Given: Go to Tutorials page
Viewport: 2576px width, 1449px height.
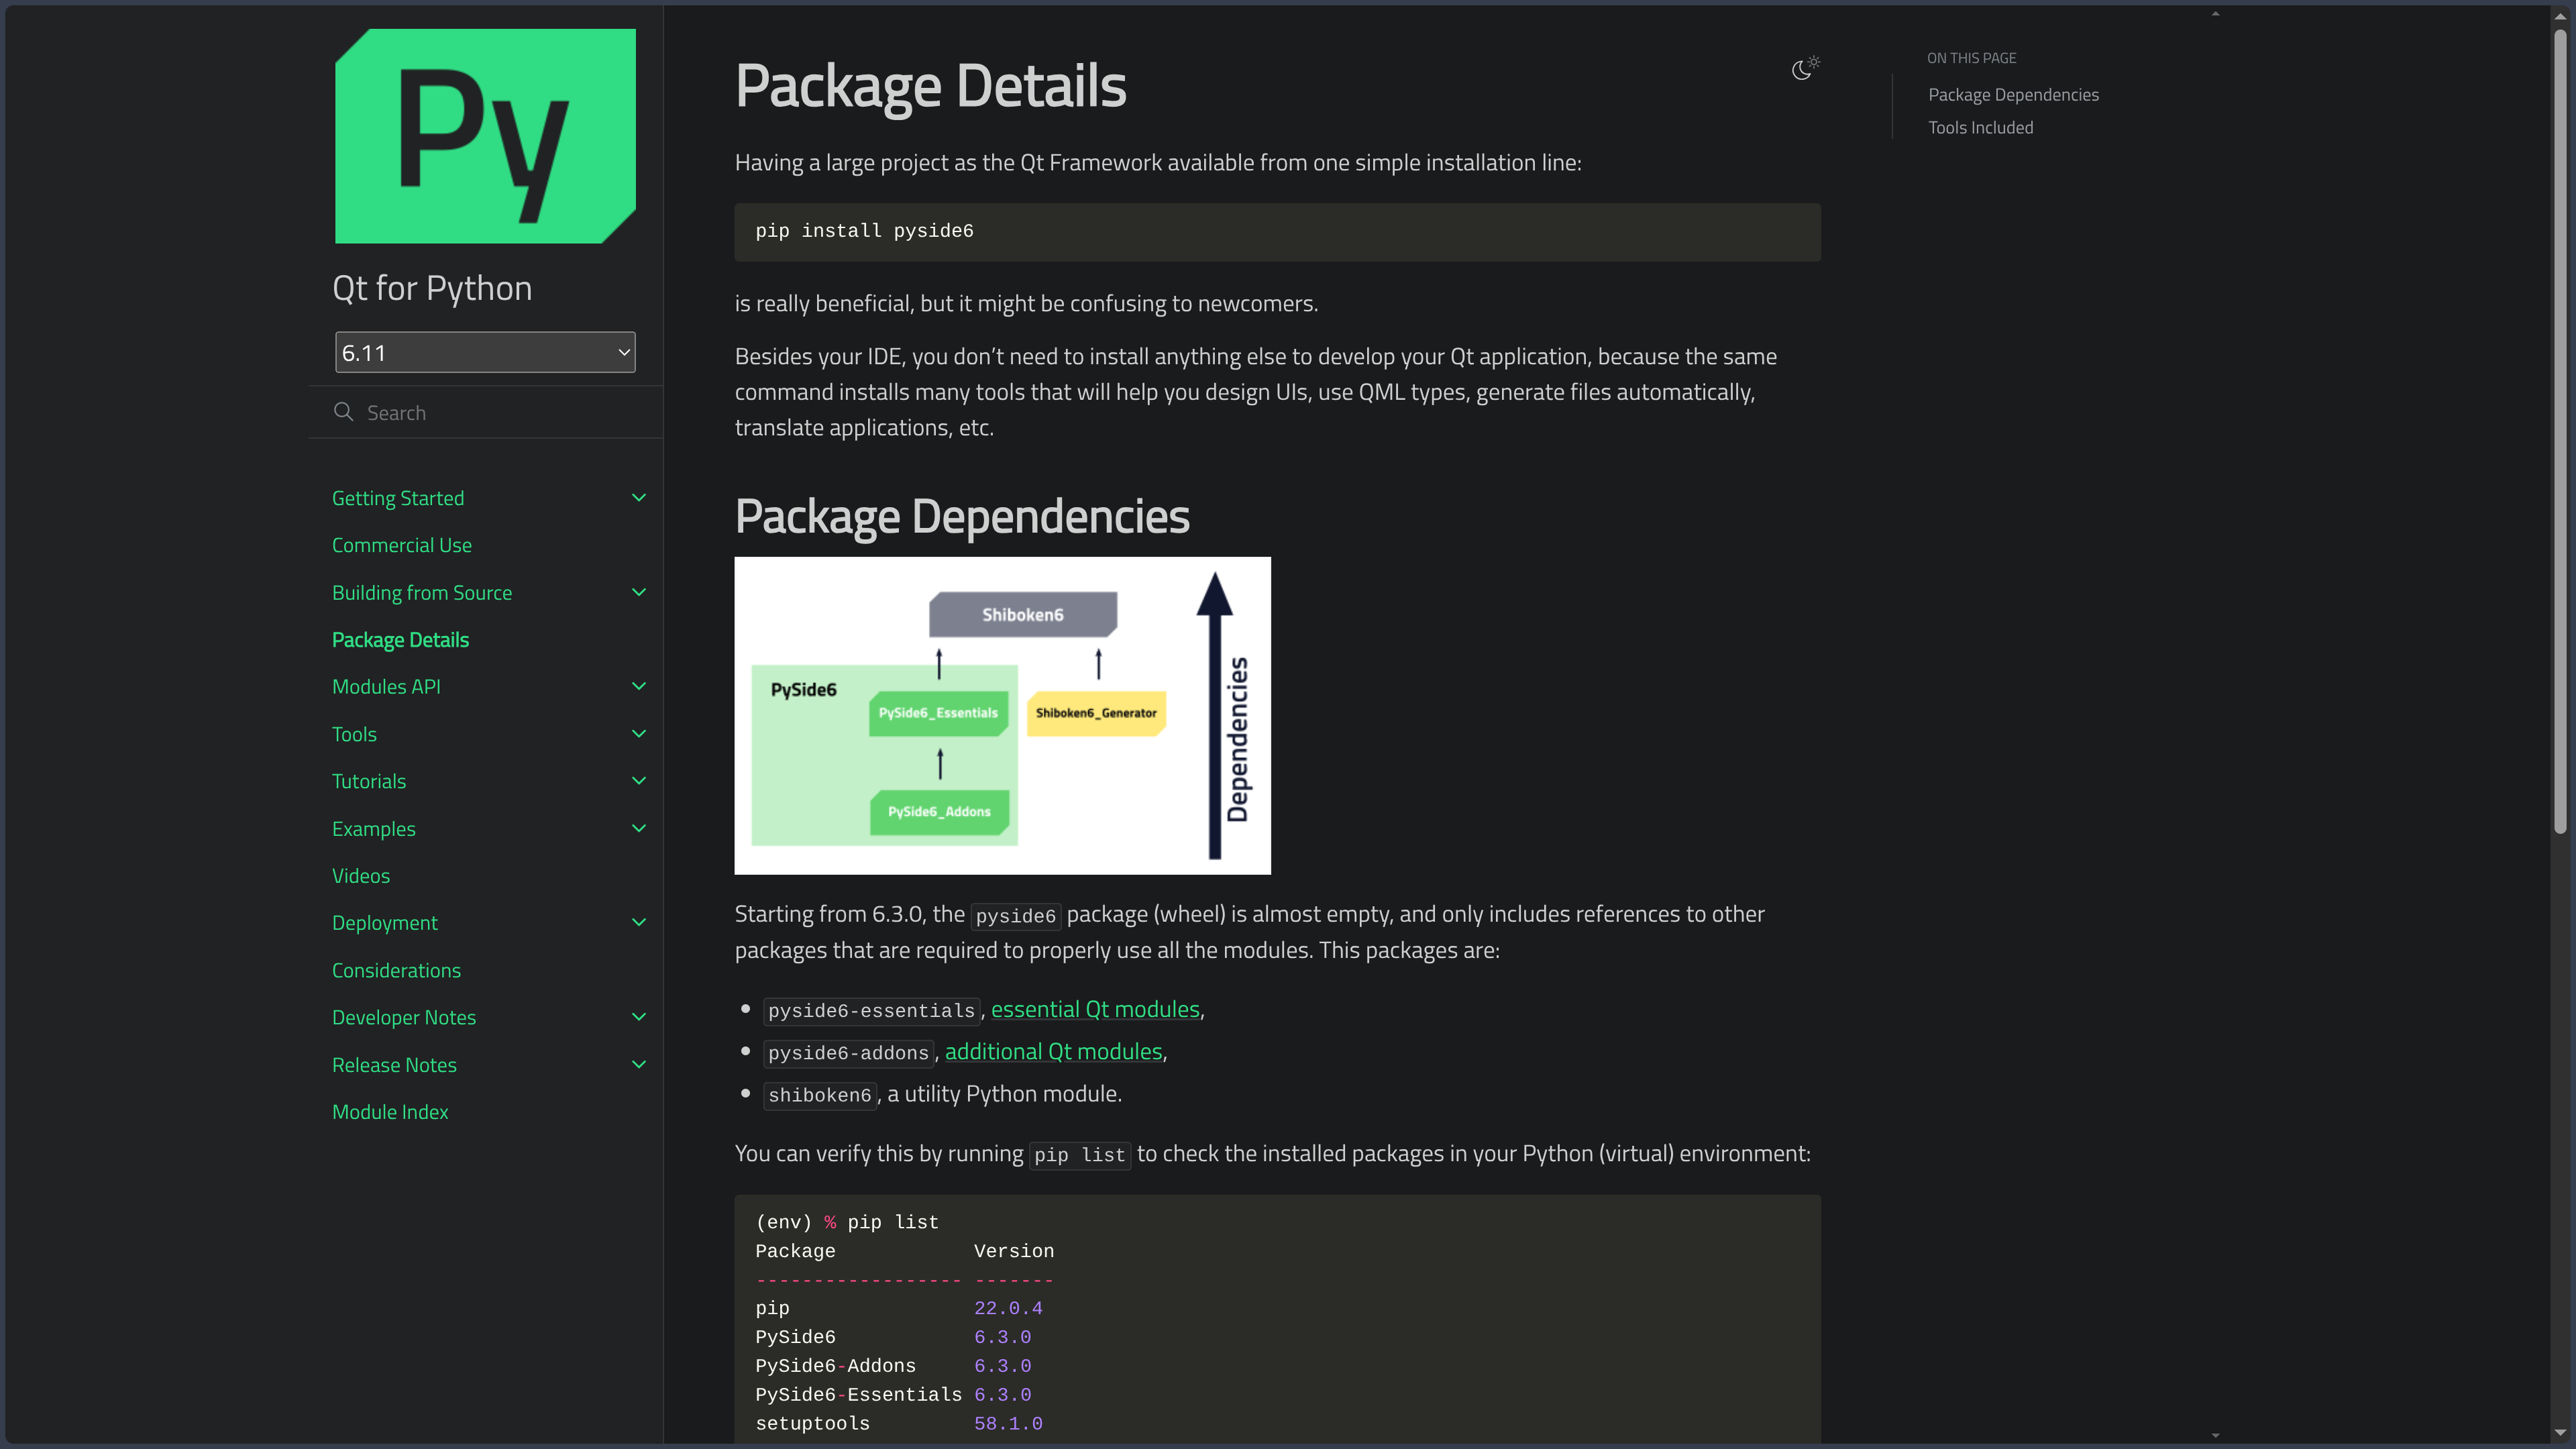Looking at the screenshot, I should click(369, 781).
